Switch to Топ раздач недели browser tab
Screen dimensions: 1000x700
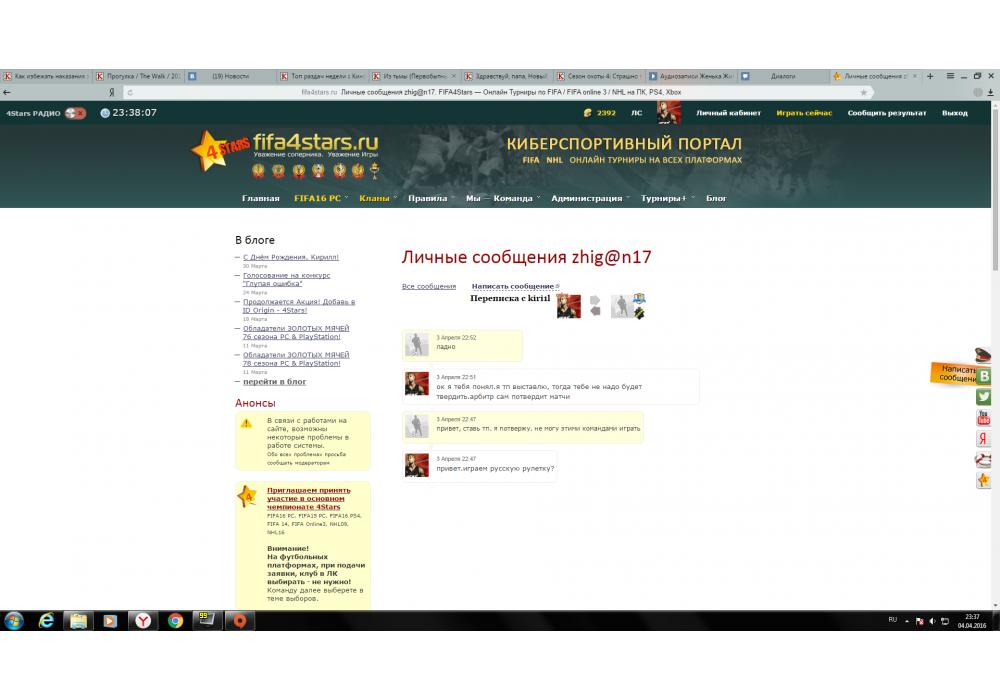pos(322,76)
